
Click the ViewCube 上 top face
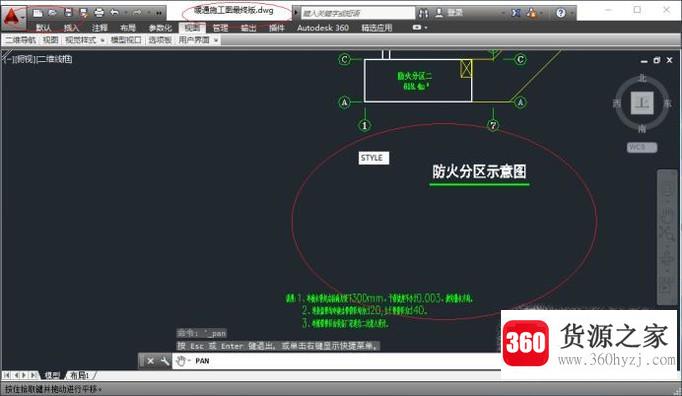pyautogui.click(x=642, y=103)
